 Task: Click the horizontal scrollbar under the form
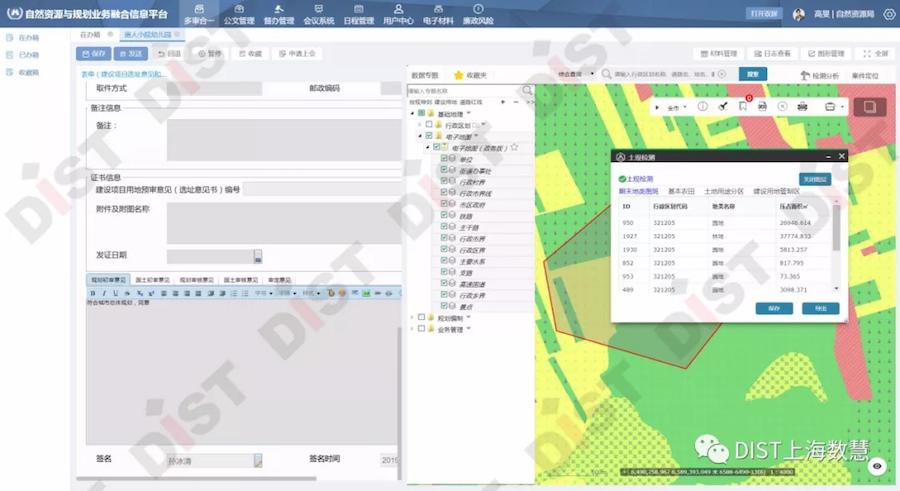[x=196, y=478]
